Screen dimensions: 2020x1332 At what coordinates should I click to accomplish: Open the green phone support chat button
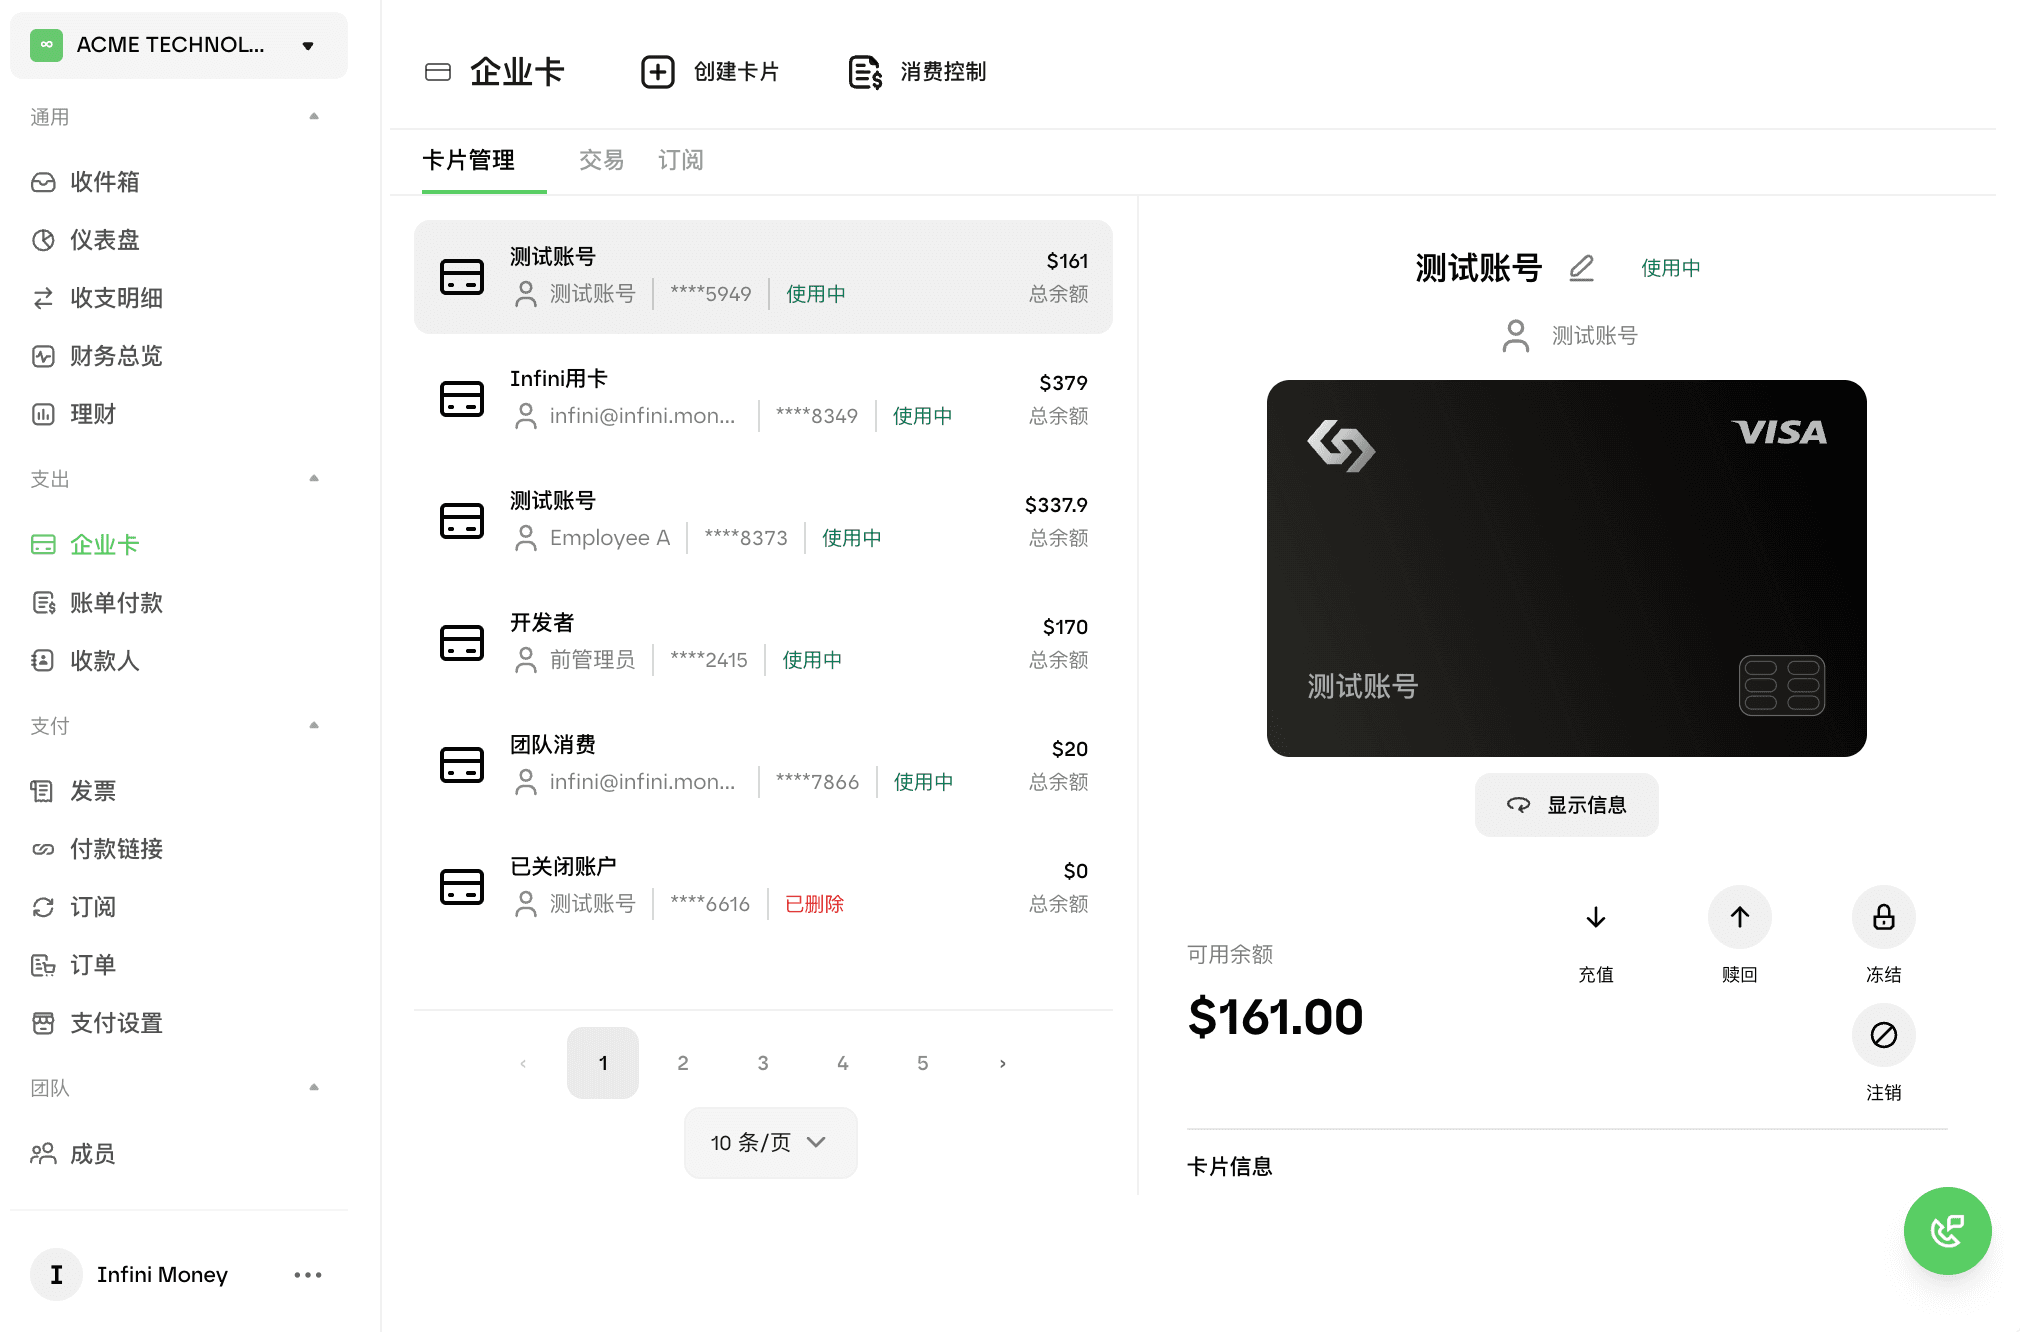[1947, 1231]
